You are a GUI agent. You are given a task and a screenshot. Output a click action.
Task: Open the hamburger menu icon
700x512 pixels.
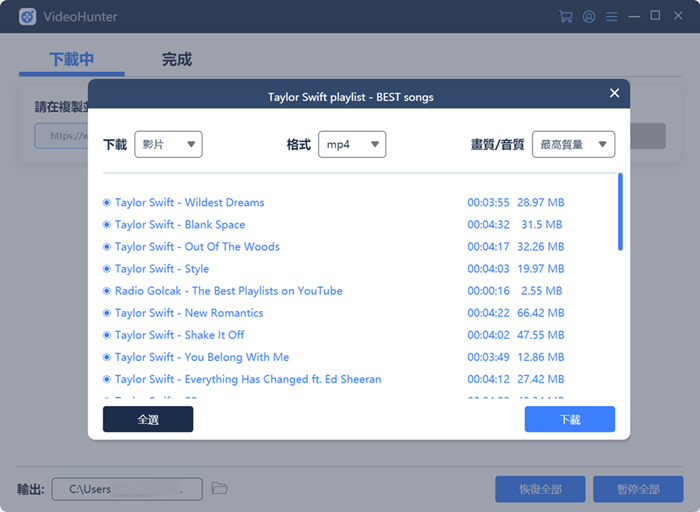tap(612, 17)
